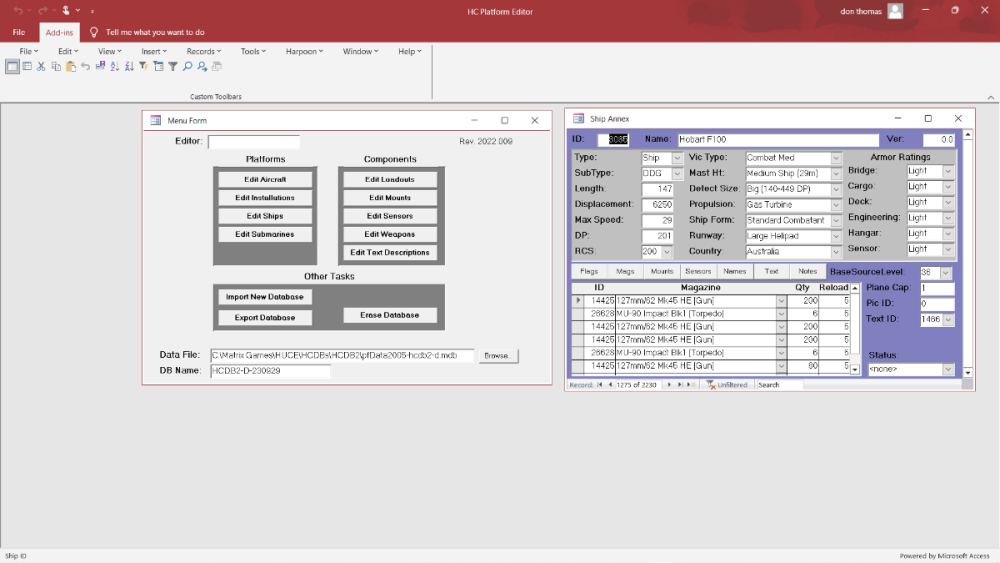Screen dimensions: 1000x563
Task: Open the Bridge armor rating dropdown
Action: tap(948, 171)
